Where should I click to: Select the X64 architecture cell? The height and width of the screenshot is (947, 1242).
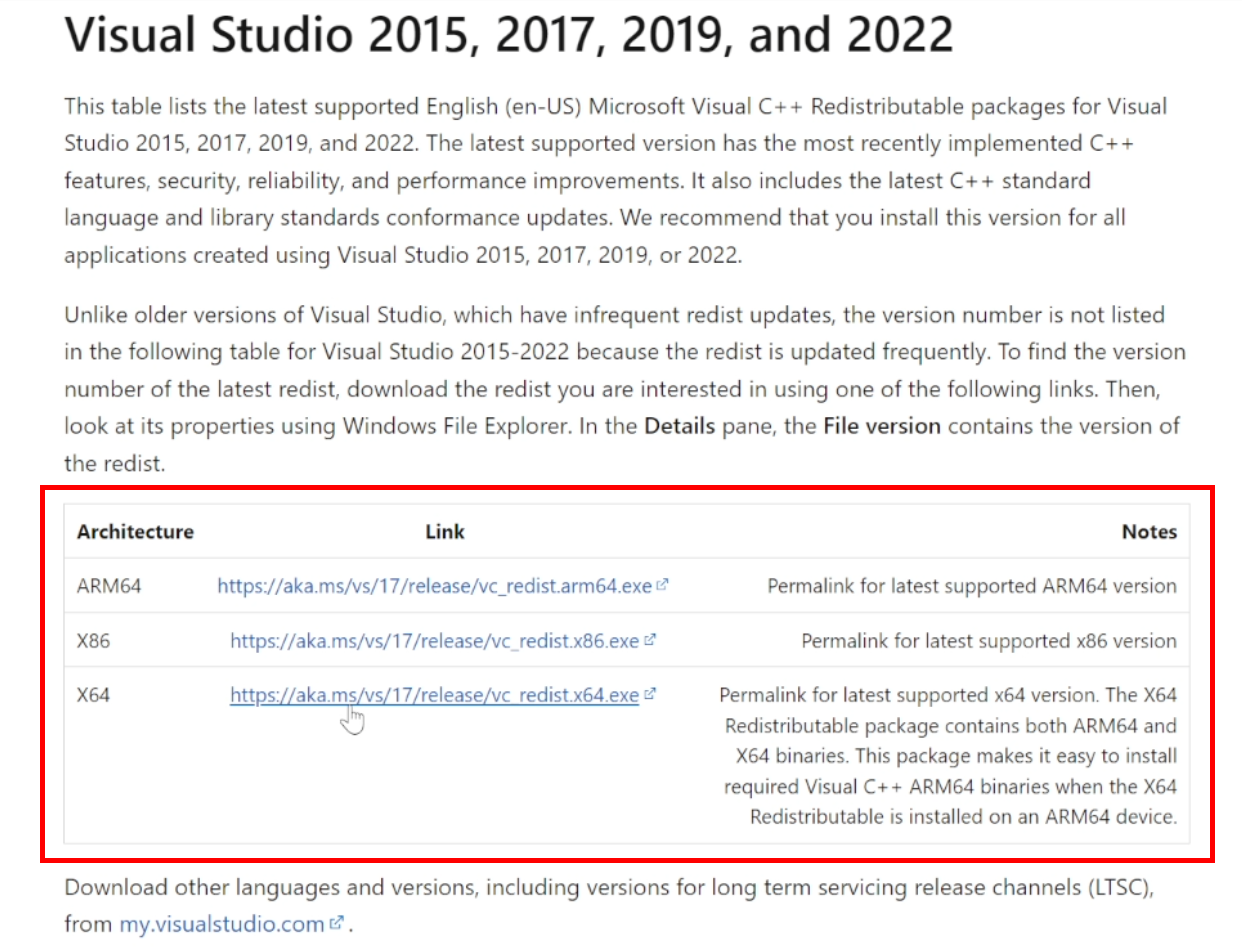(x=93, y=695)
